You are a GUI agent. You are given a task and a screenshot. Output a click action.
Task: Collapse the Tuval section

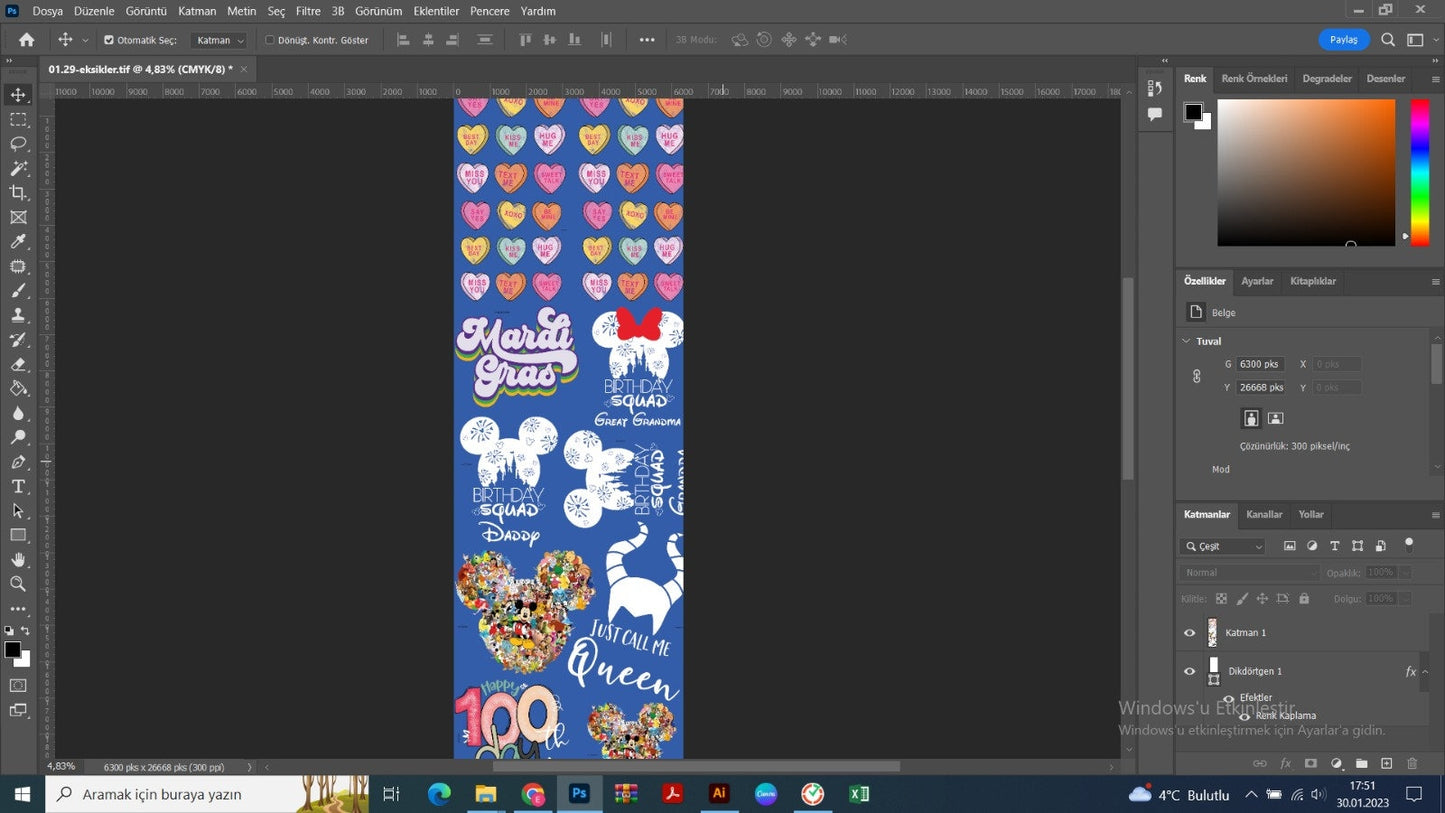tap(1187, 341)
